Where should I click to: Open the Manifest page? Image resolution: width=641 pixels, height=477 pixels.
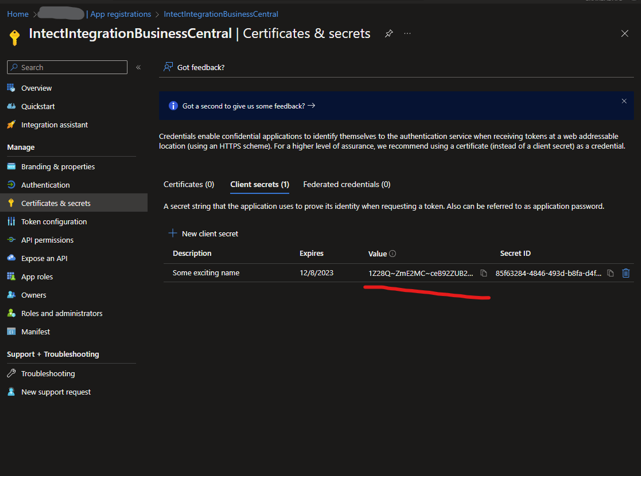(36, 331)
